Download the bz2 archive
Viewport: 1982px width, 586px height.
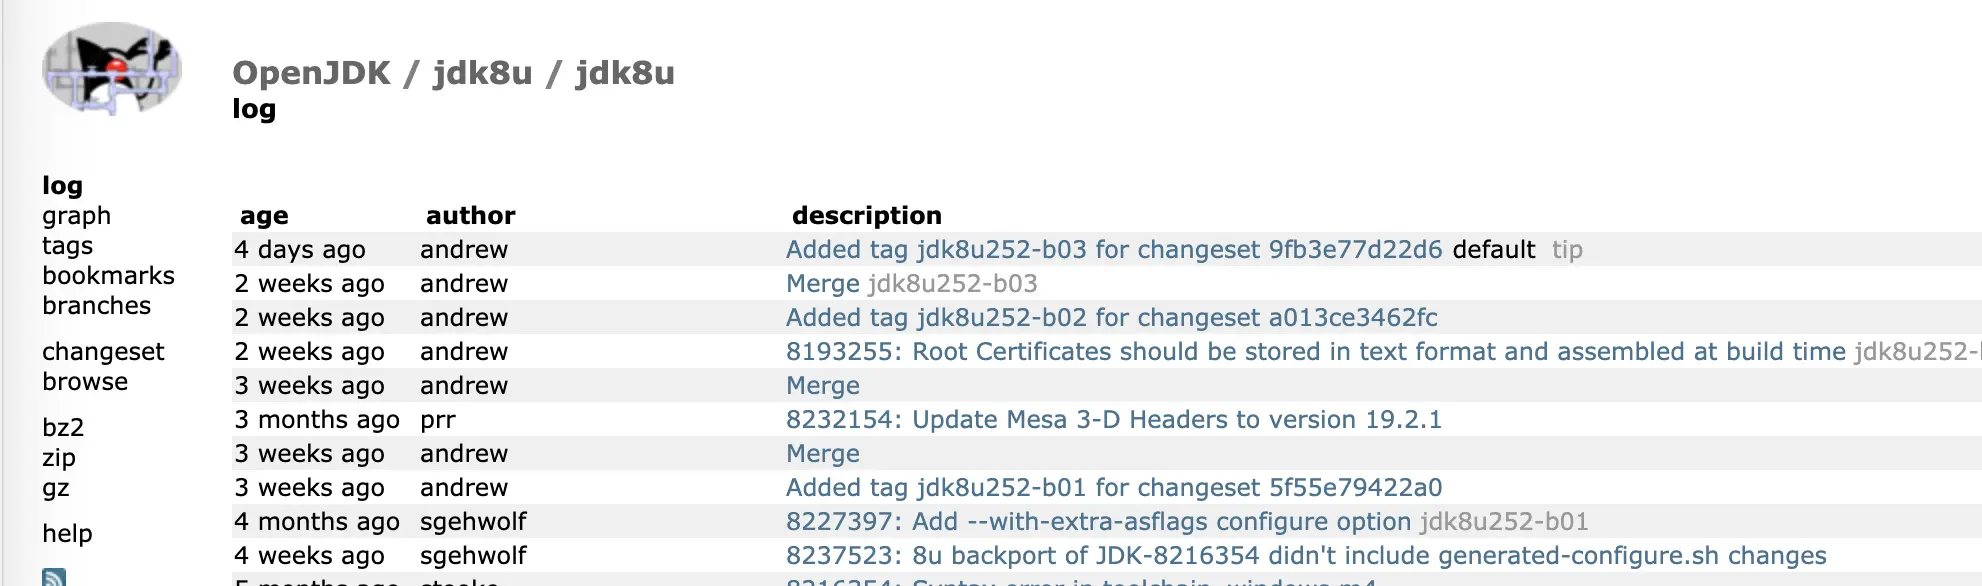point(63,428)
